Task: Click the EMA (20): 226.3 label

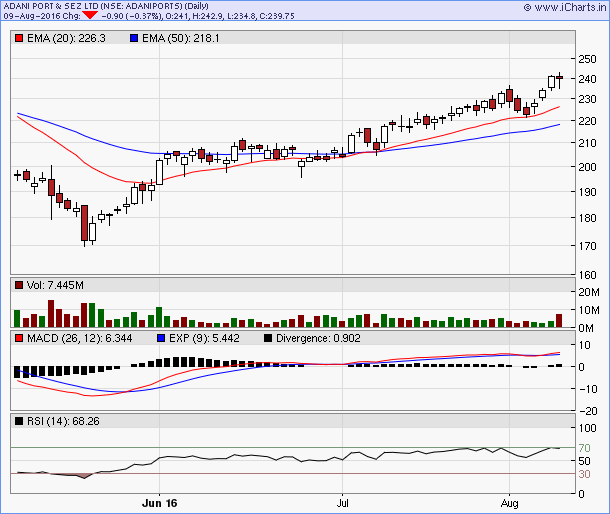Action: pos(66,38)
